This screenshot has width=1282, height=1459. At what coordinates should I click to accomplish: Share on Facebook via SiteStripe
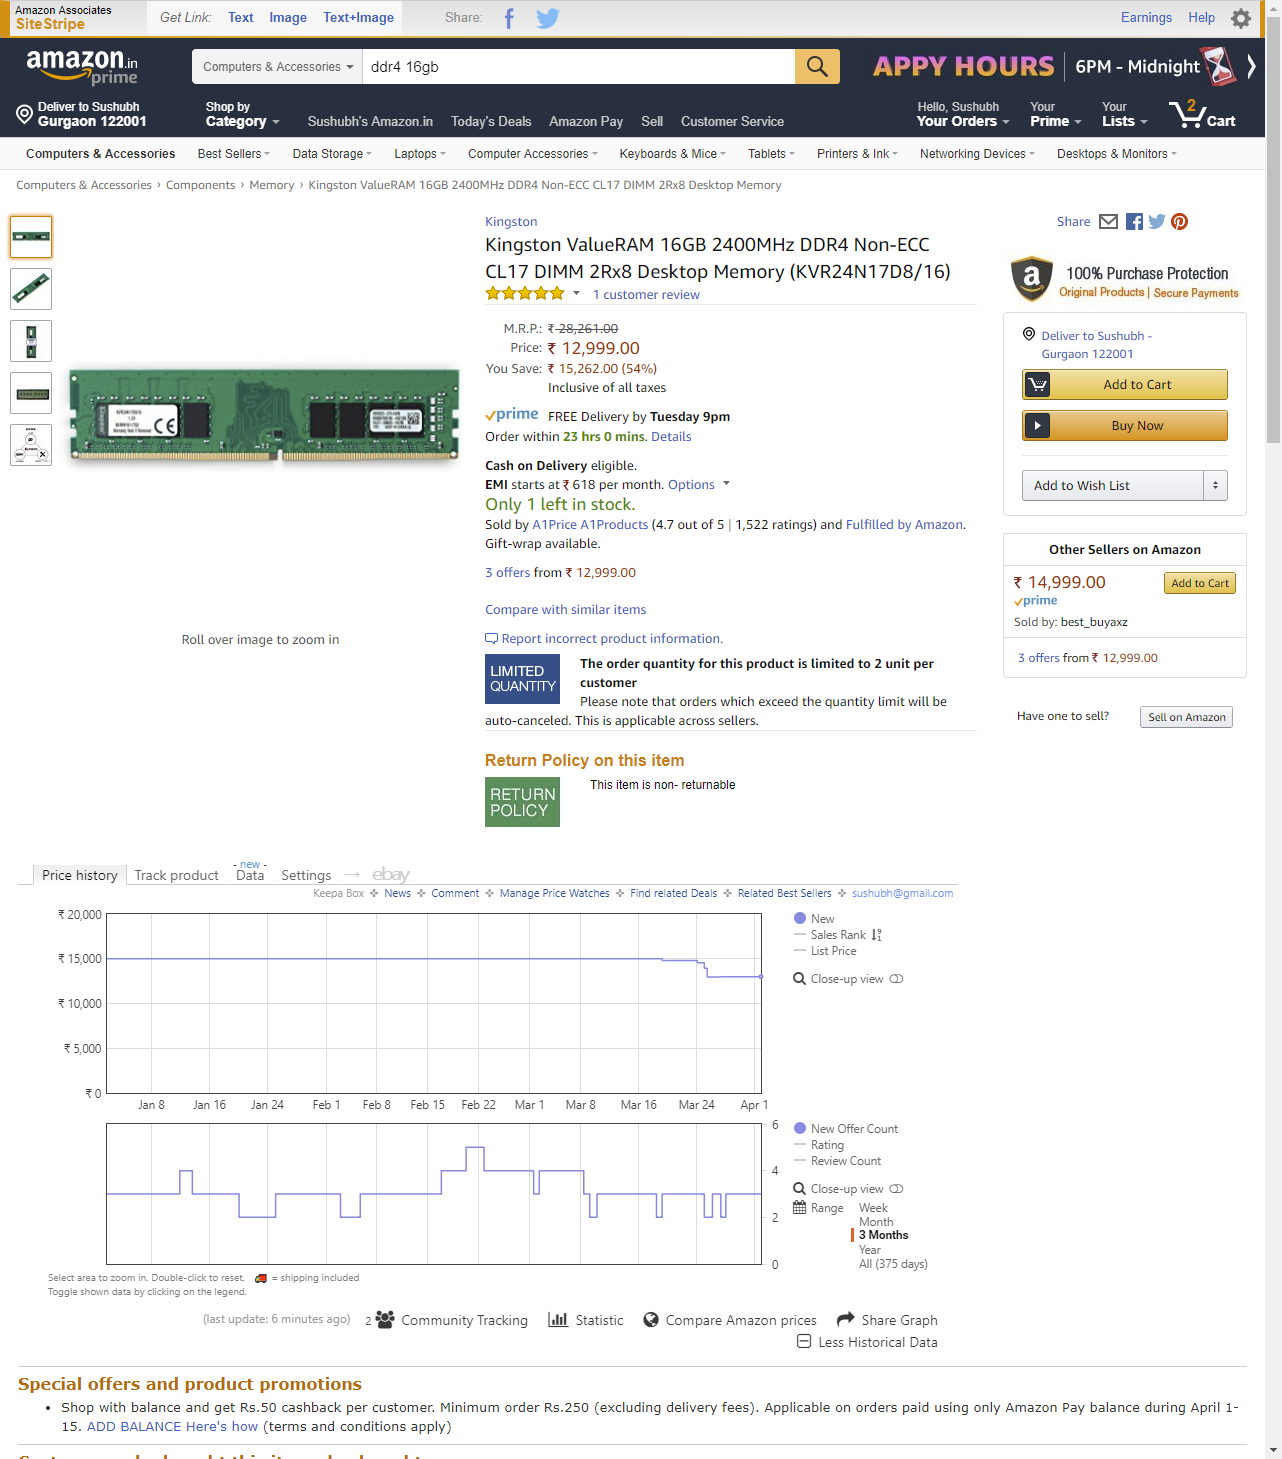pyautogui.click(x=509, y=18)
